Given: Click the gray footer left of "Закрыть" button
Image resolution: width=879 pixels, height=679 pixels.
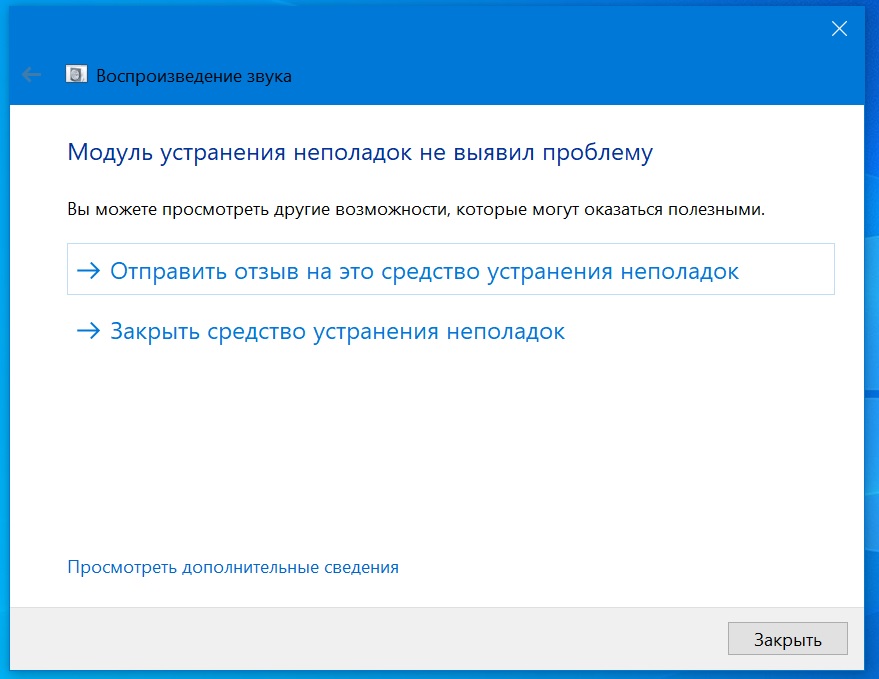Looking at the screenshot, I should point(400,638).
